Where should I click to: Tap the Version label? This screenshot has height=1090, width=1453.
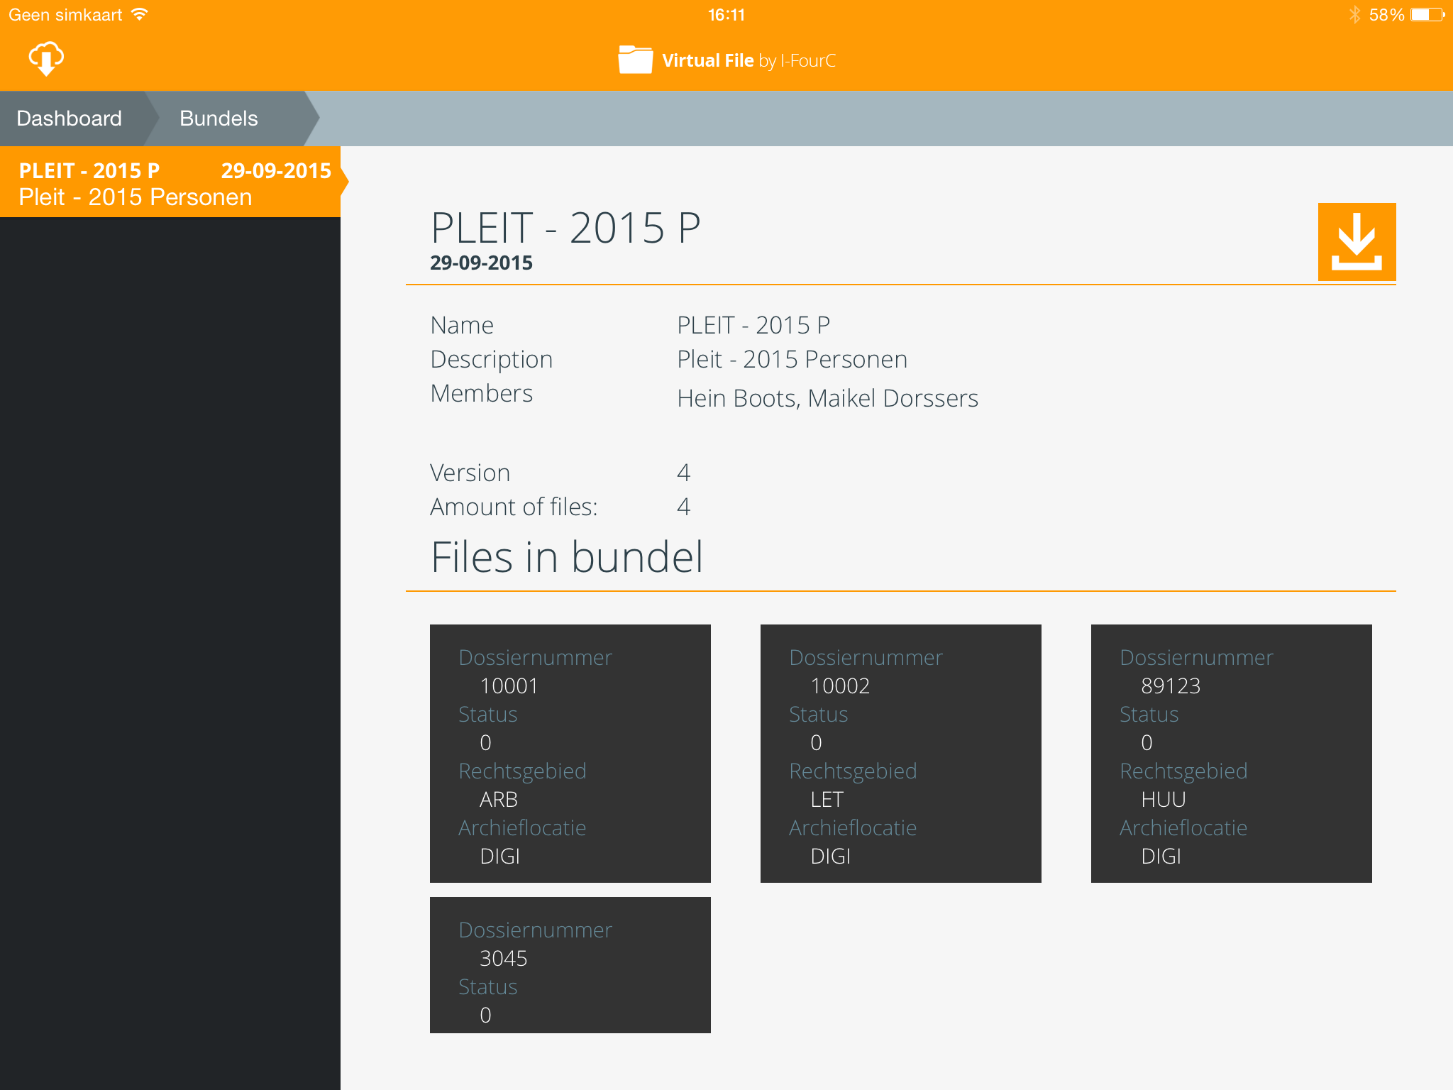(470, 472)
